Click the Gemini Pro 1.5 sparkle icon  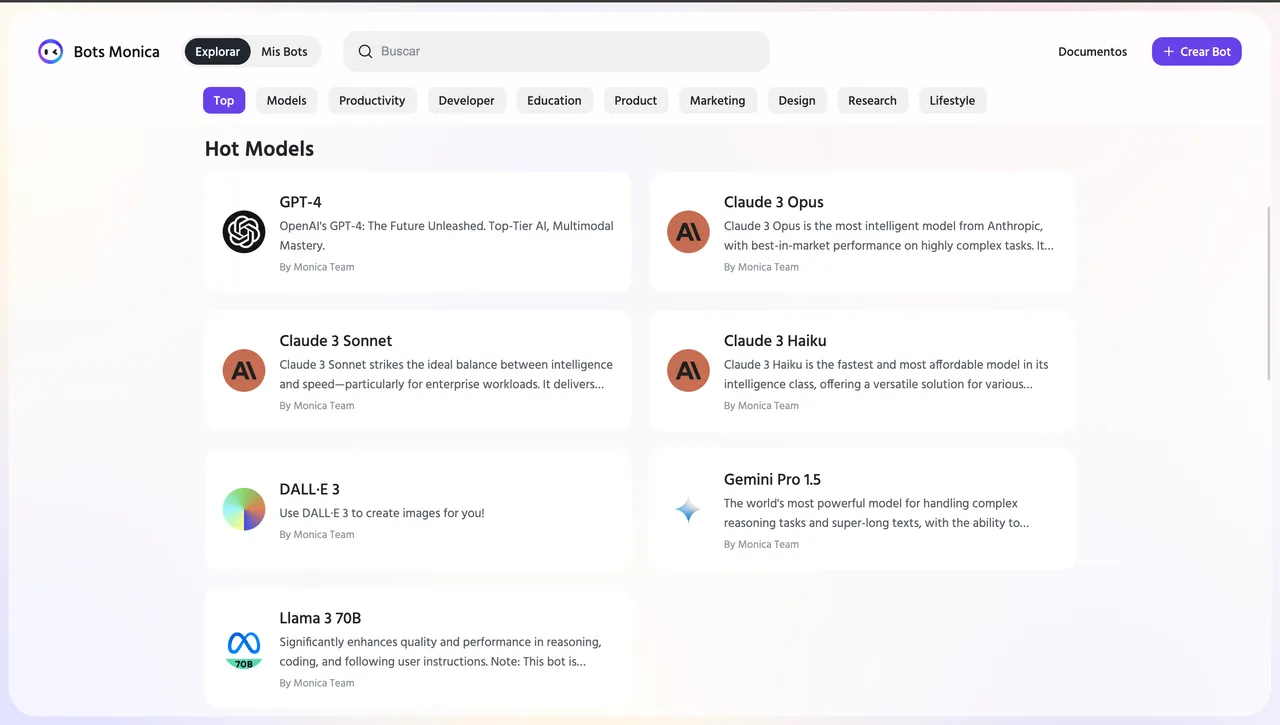pos(688,511)
